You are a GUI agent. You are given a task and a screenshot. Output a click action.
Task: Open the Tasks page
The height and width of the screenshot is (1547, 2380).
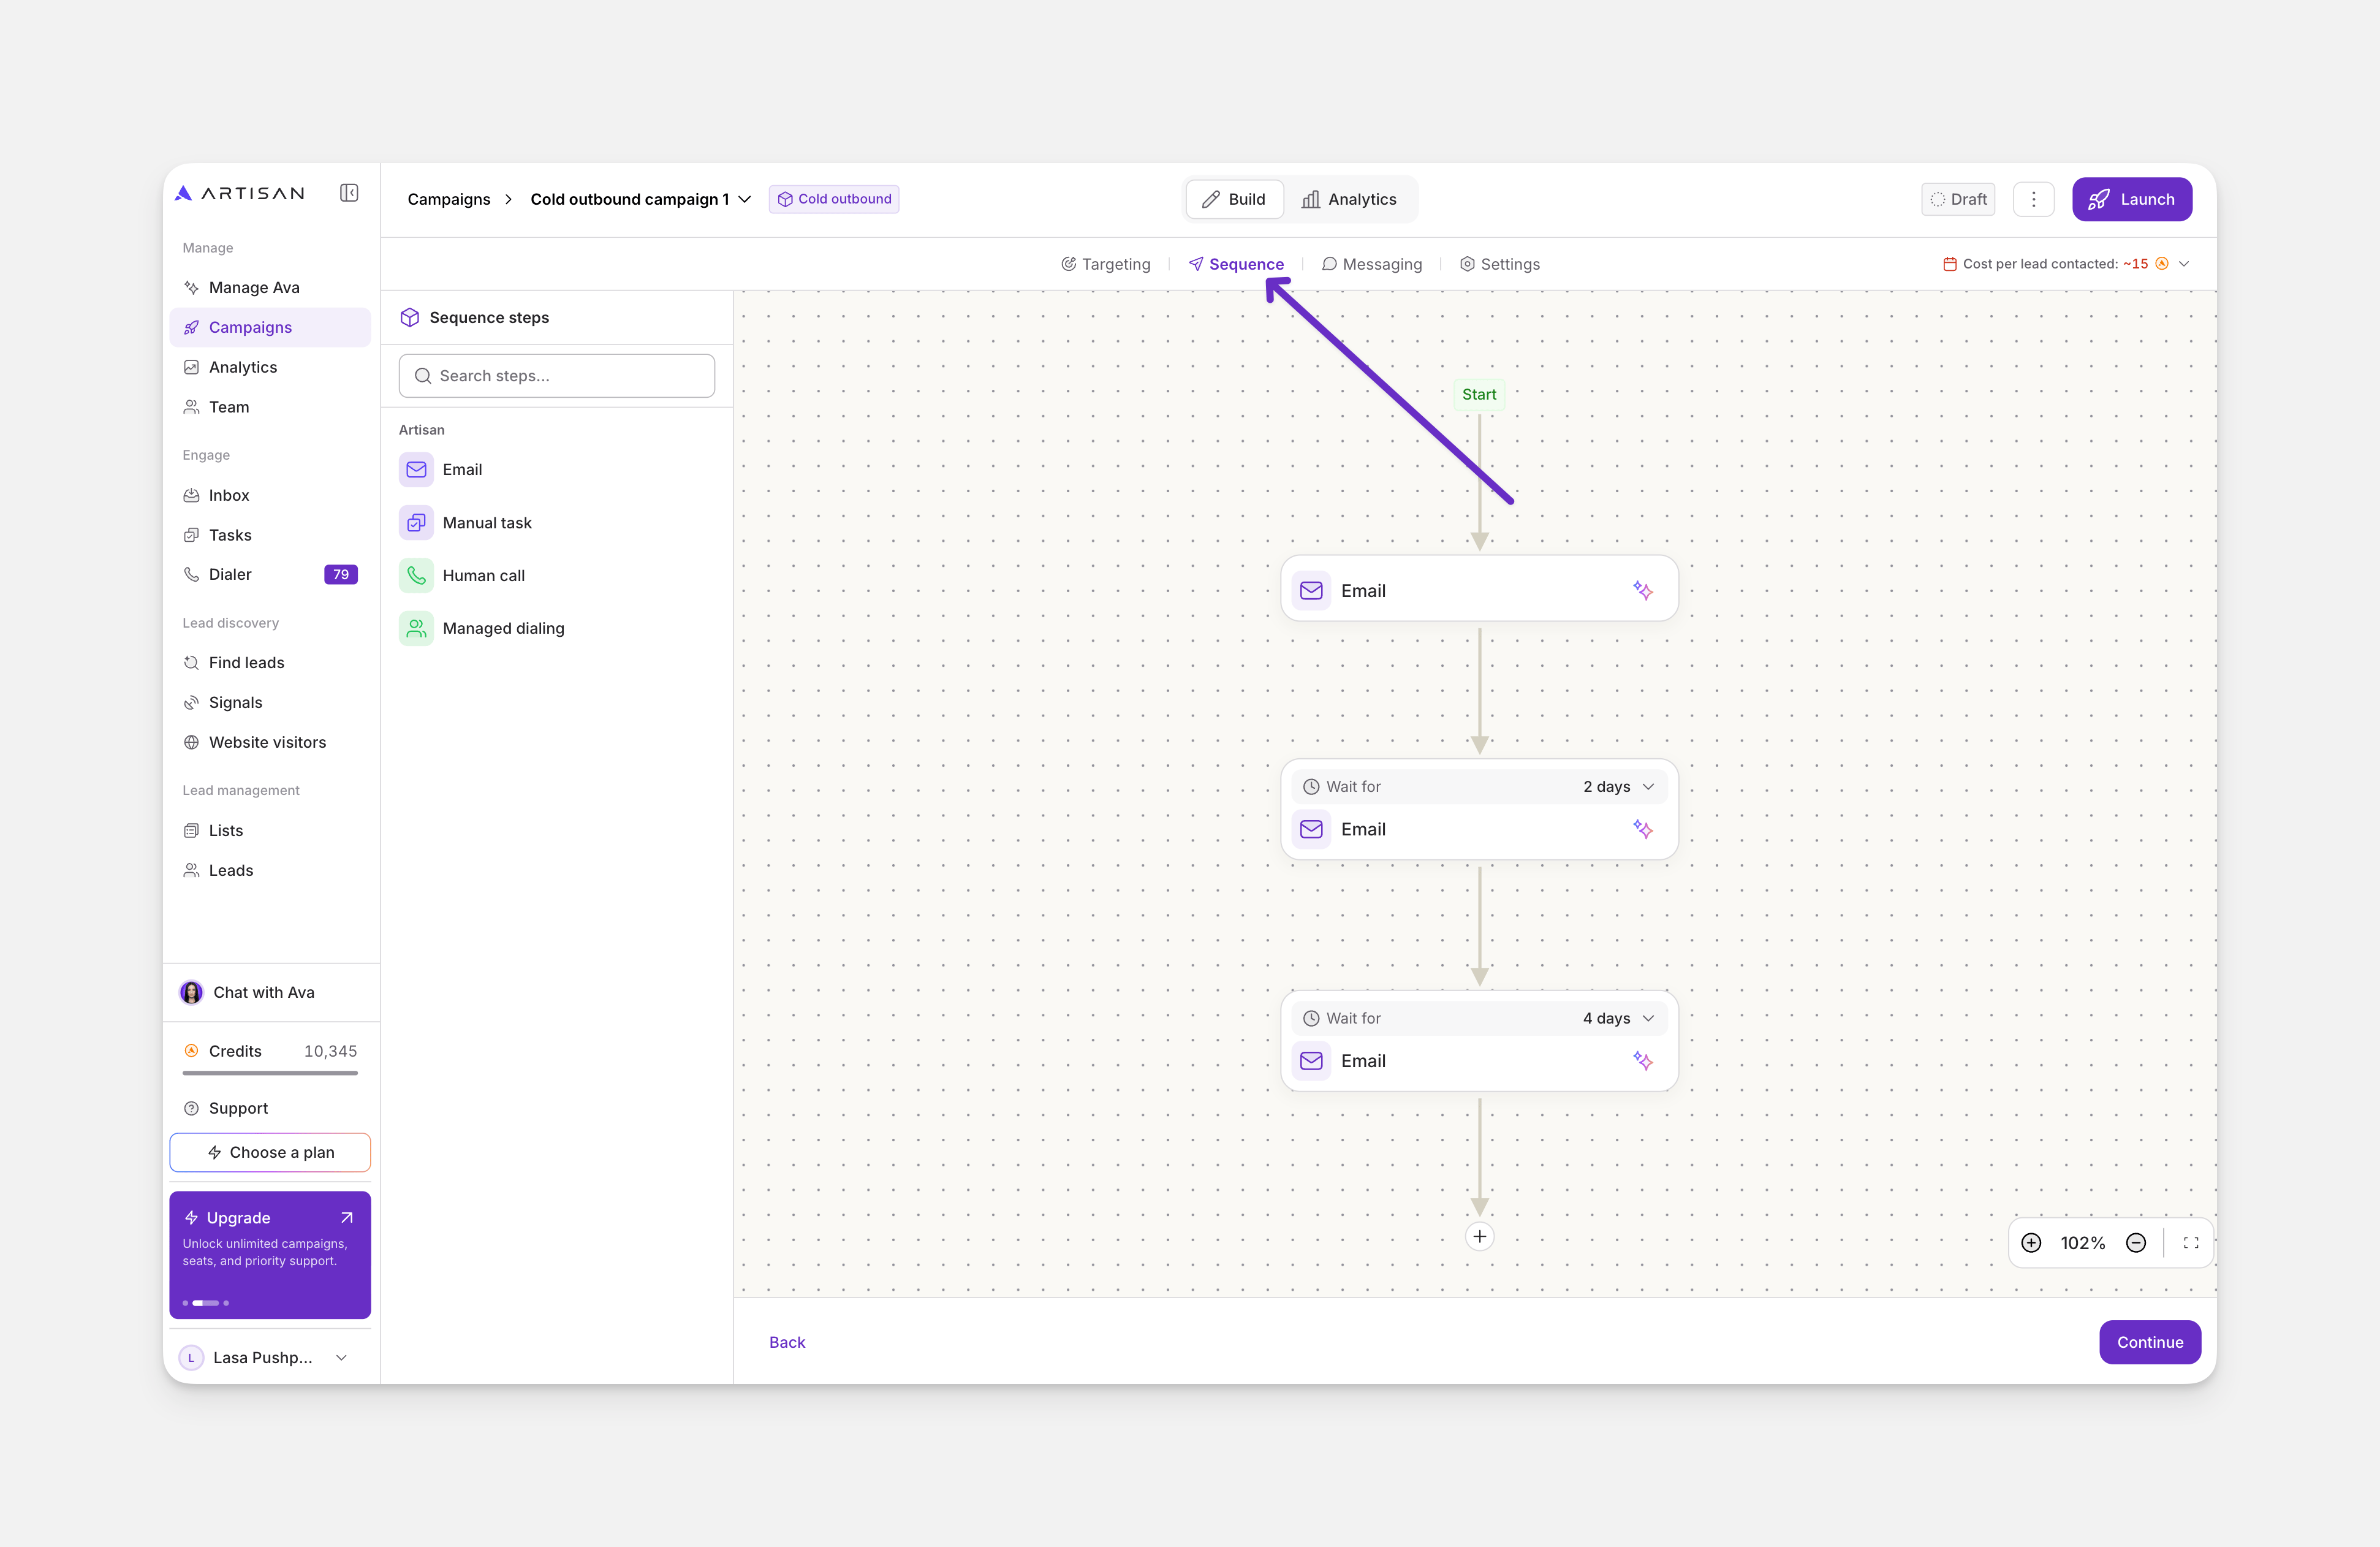270,535
